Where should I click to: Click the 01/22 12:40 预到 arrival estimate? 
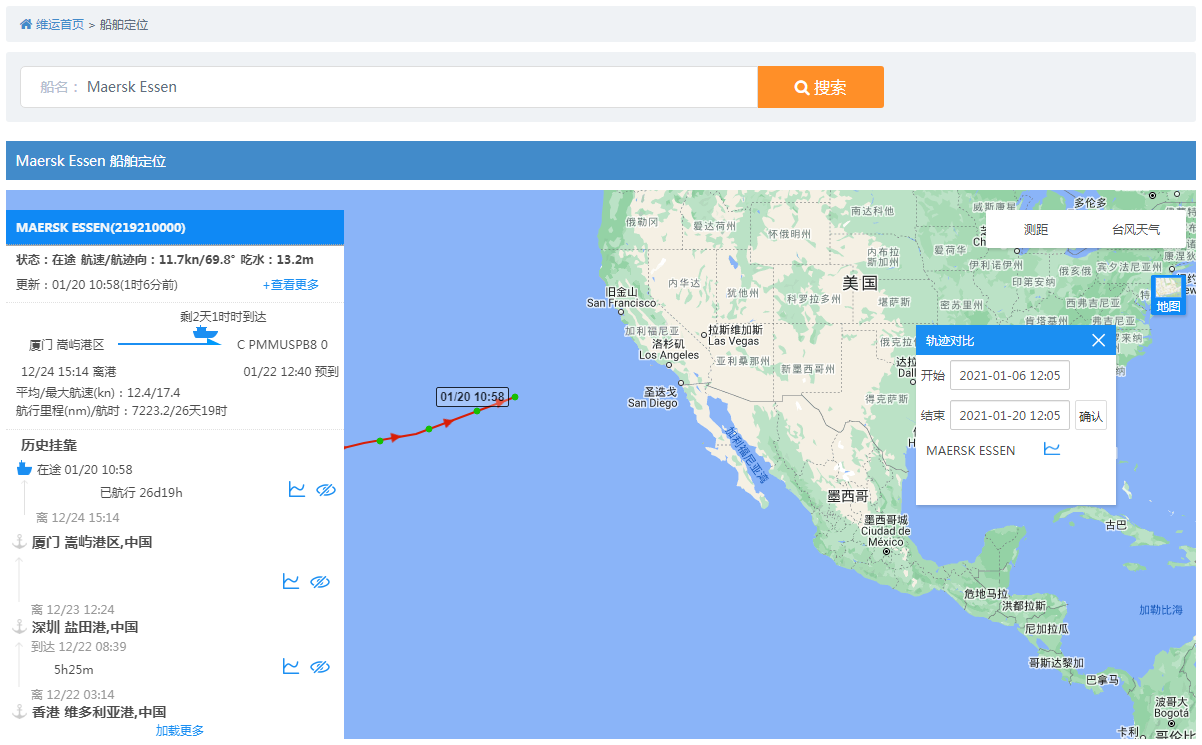pyautogui.click(x=291, y=372)
